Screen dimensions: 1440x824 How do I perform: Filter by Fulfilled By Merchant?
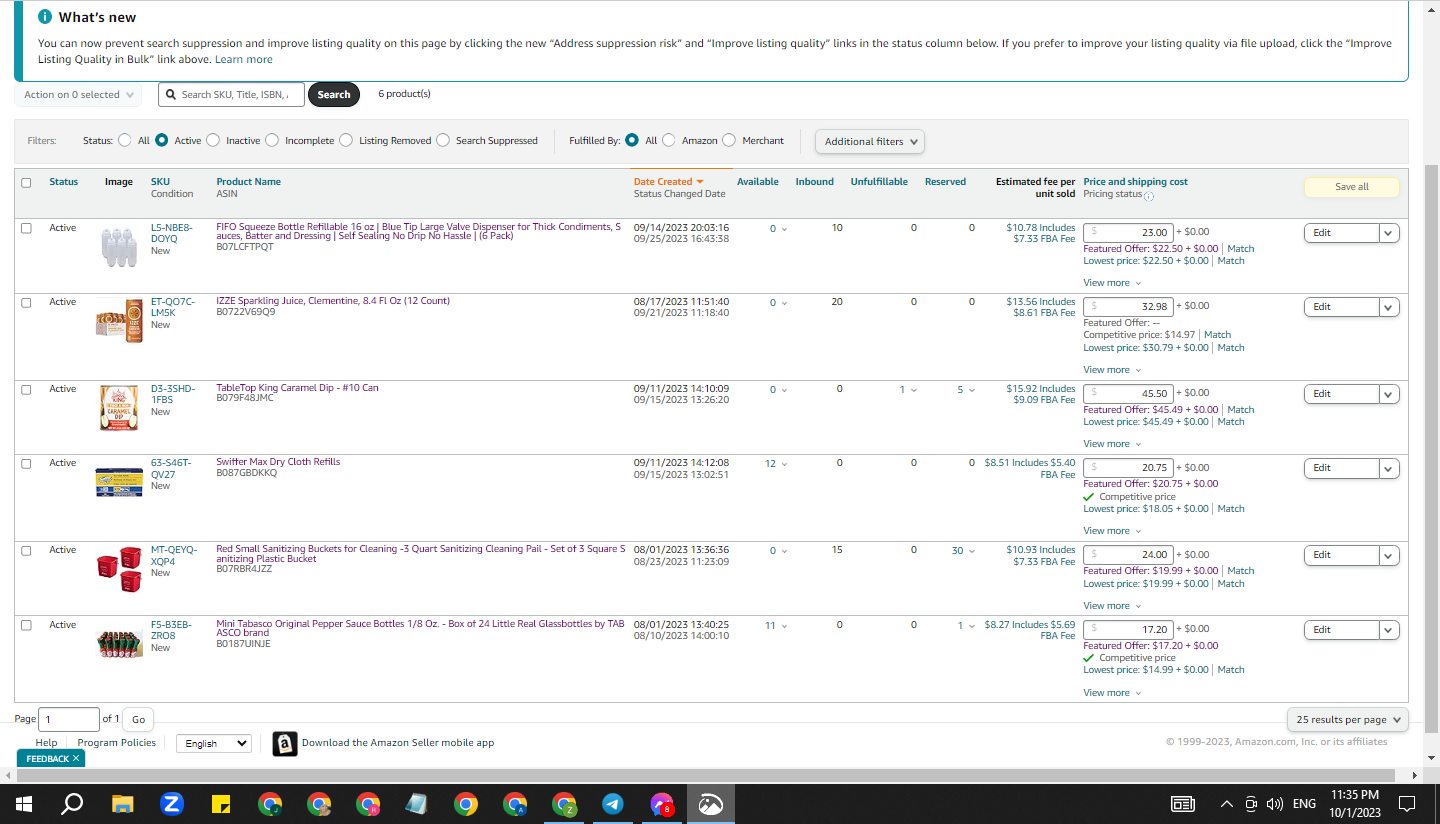pos(729,140)
